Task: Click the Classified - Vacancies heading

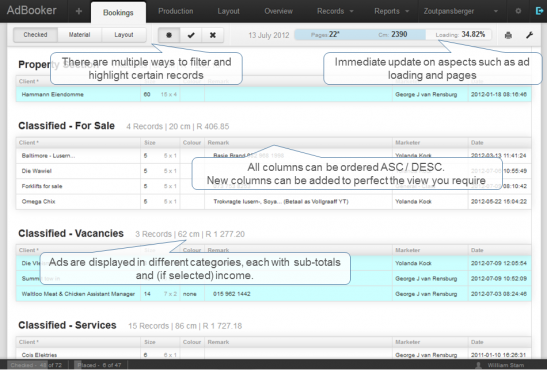Action: pos(71,233)
